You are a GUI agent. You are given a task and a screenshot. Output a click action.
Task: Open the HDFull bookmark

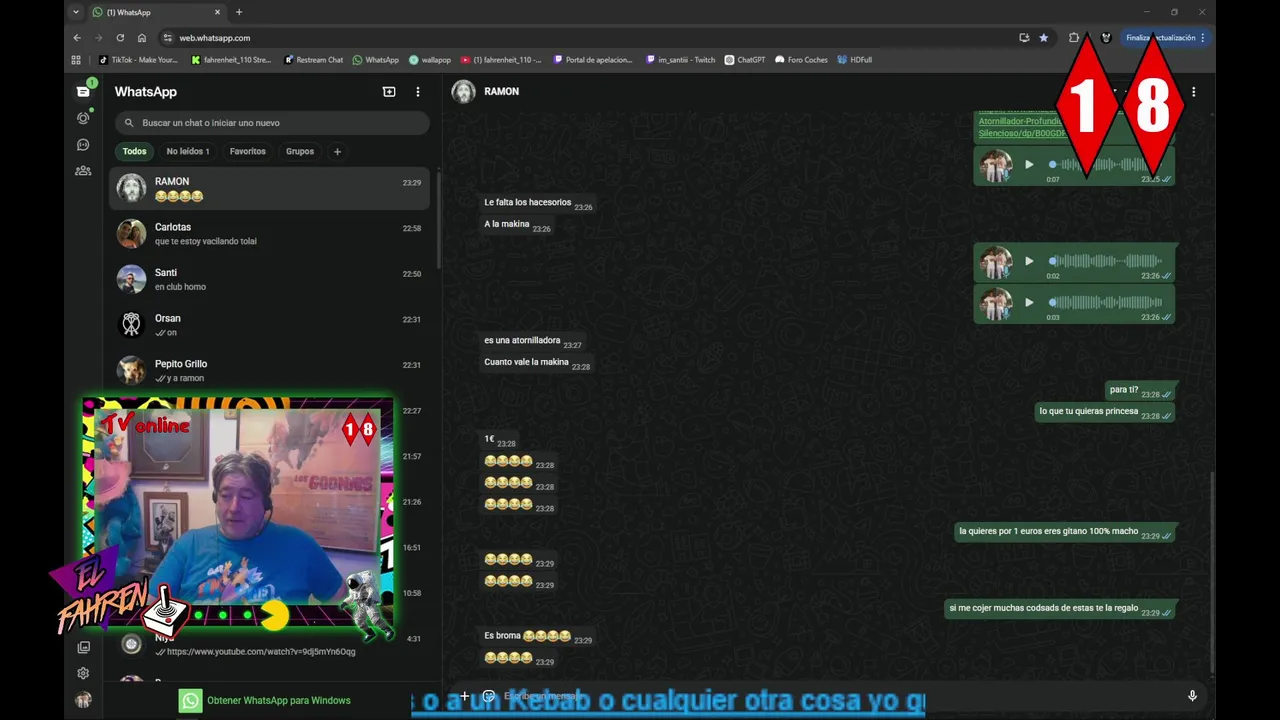click(x=855, y=60)
